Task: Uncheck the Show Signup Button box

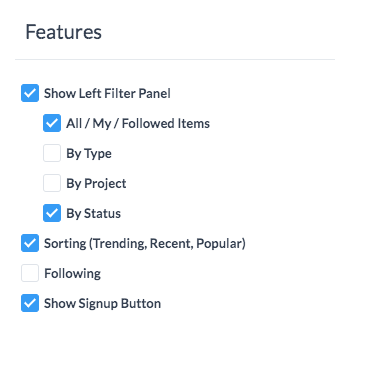Action: 30,303
